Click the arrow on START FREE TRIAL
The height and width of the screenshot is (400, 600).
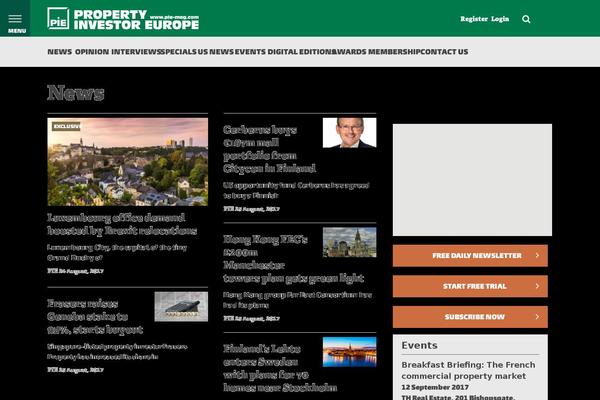coord(537,286)
